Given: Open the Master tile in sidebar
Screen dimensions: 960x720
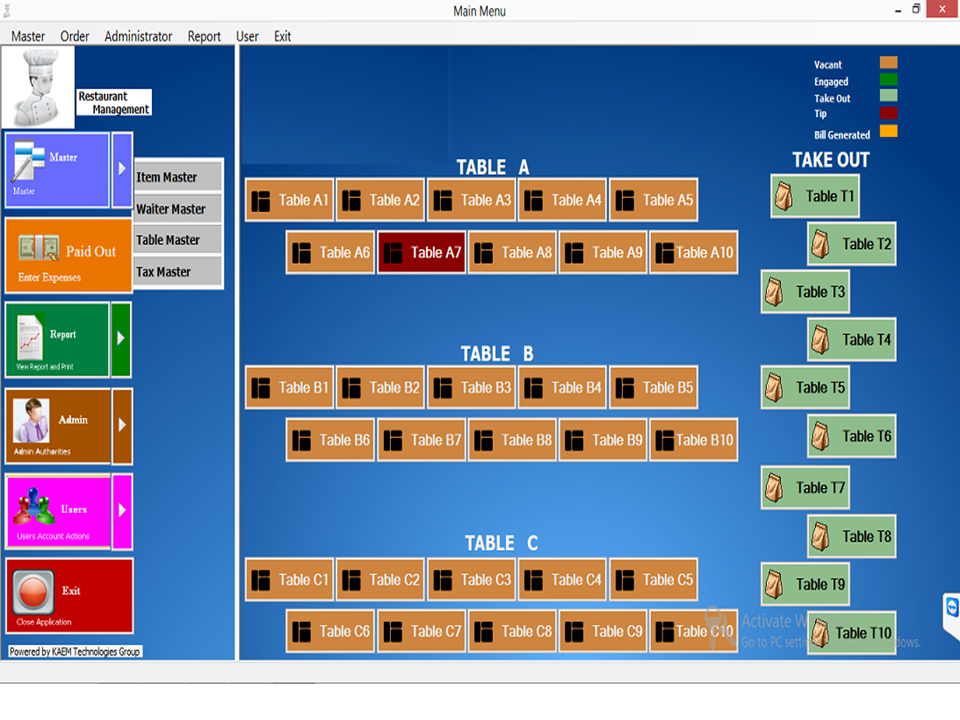Looking at the screenshot, I should coord(57,170).
